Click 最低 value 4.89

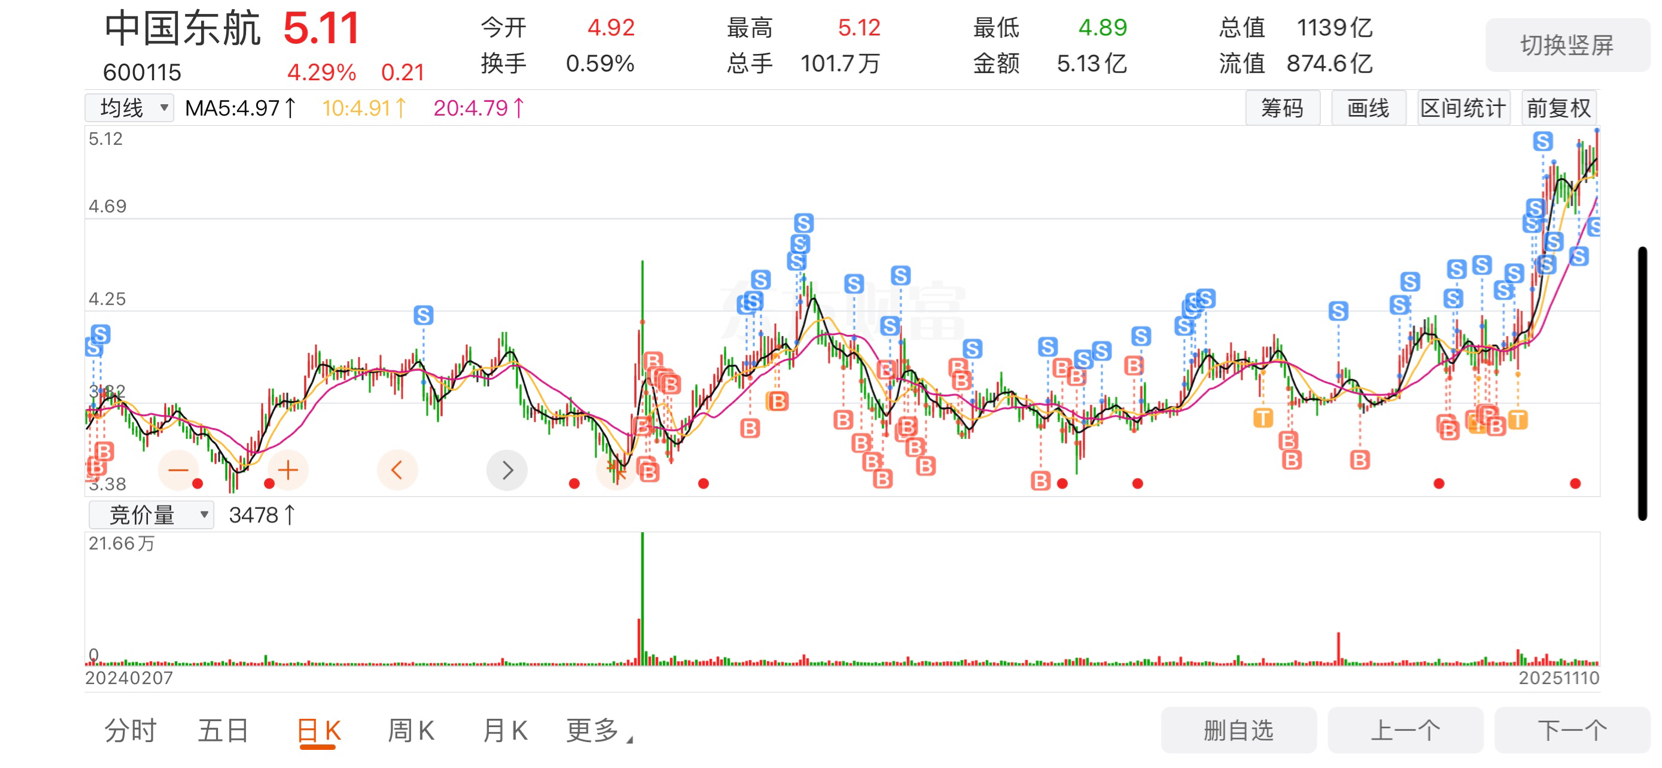click(x=1103, y=28)
